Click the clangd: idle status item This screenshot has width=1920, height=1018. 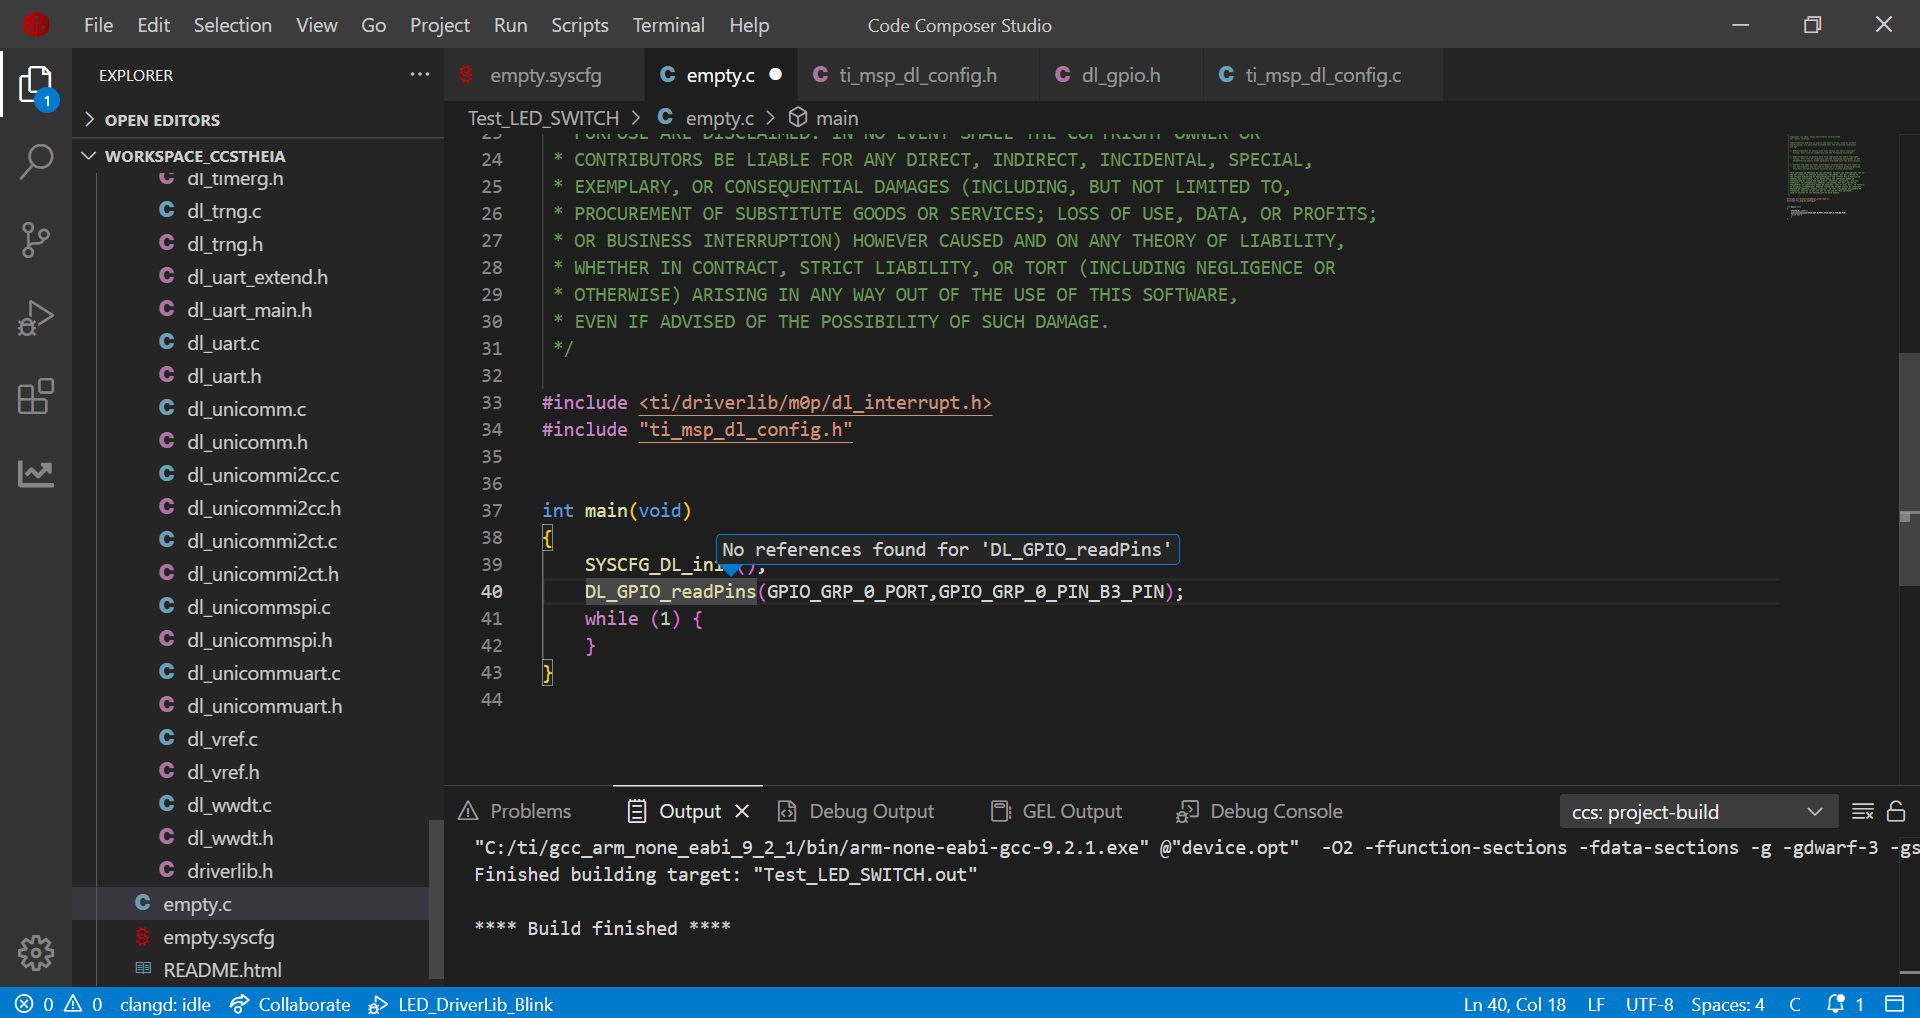(165, 1004)
